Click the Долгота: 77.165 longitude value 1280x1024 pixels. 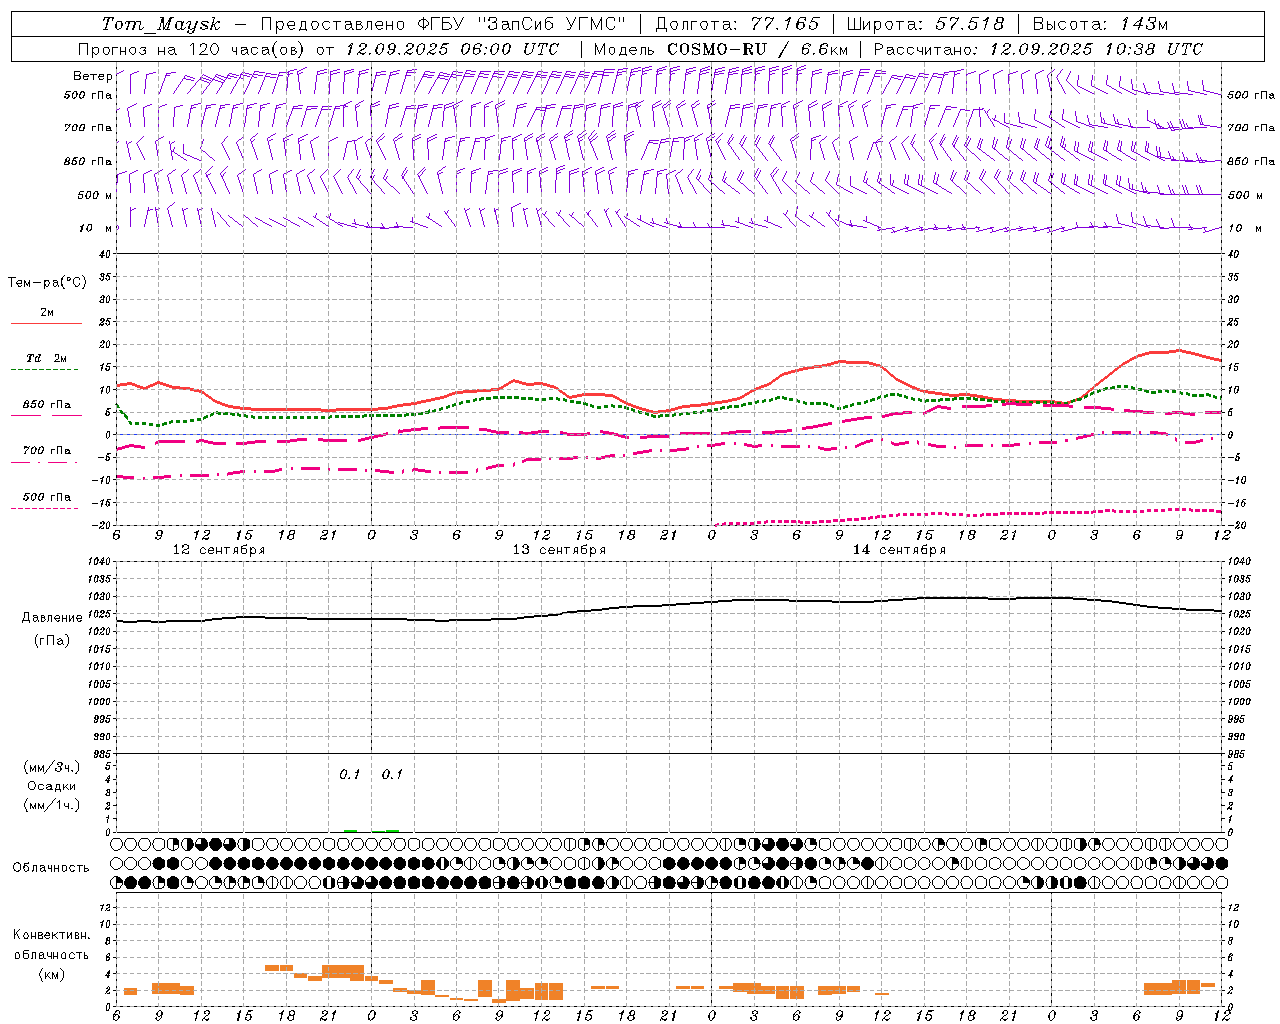tap(737, 24)
